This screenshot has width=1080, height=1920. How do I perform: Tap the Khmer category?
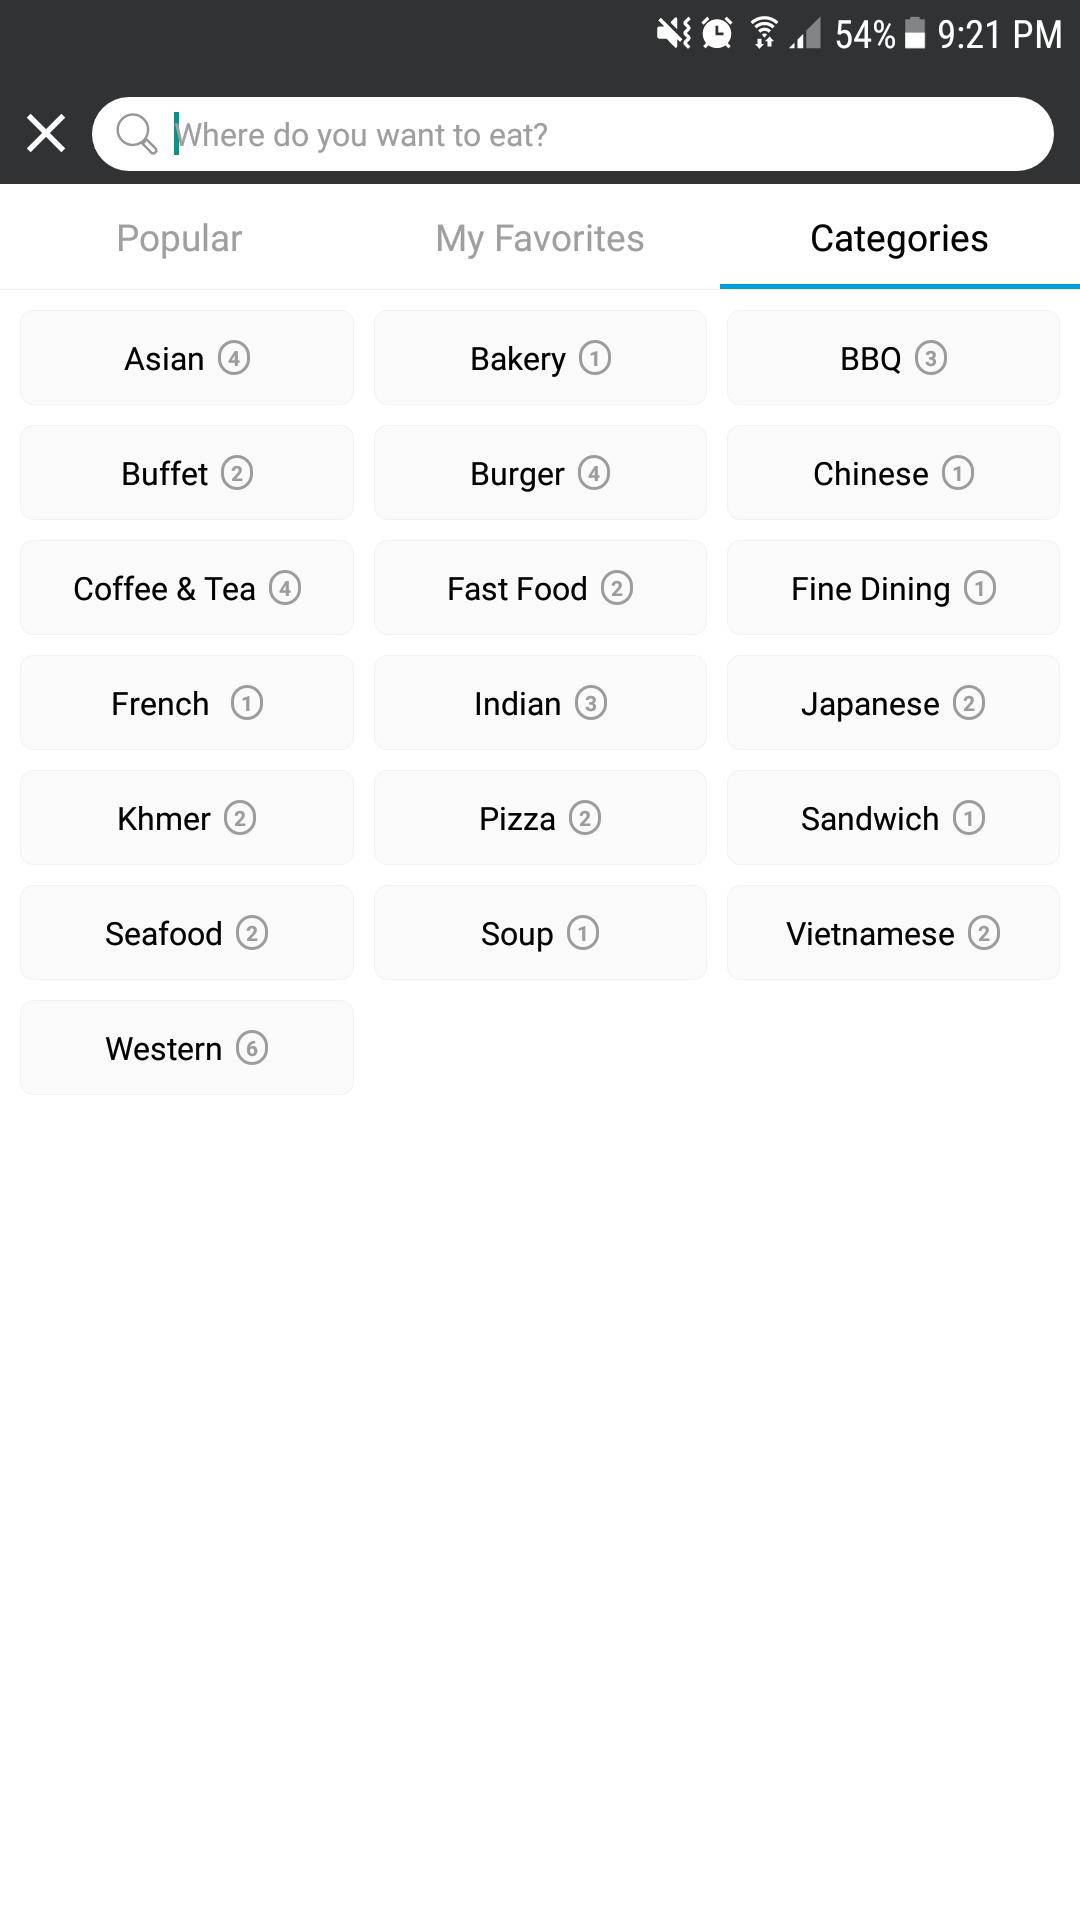coord(187,818)
